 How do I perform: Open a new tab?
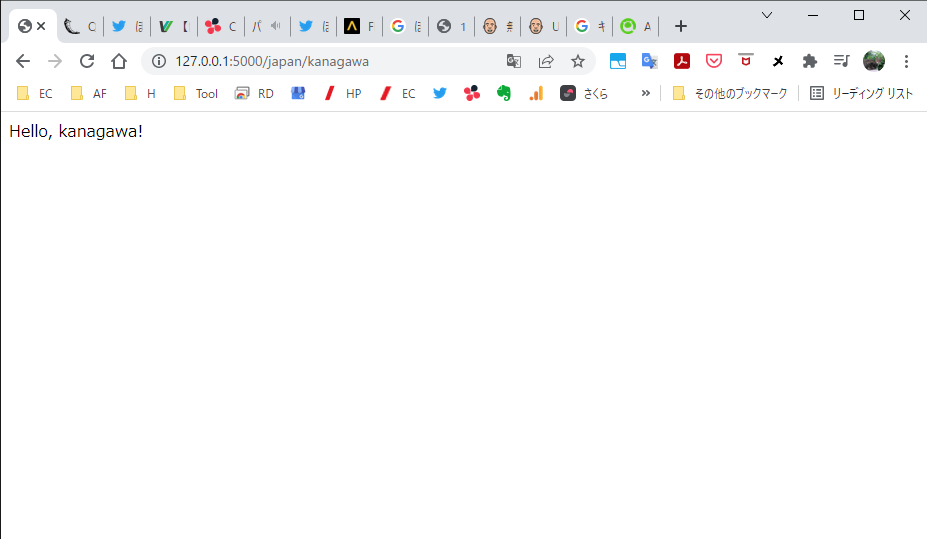point(681,26)
